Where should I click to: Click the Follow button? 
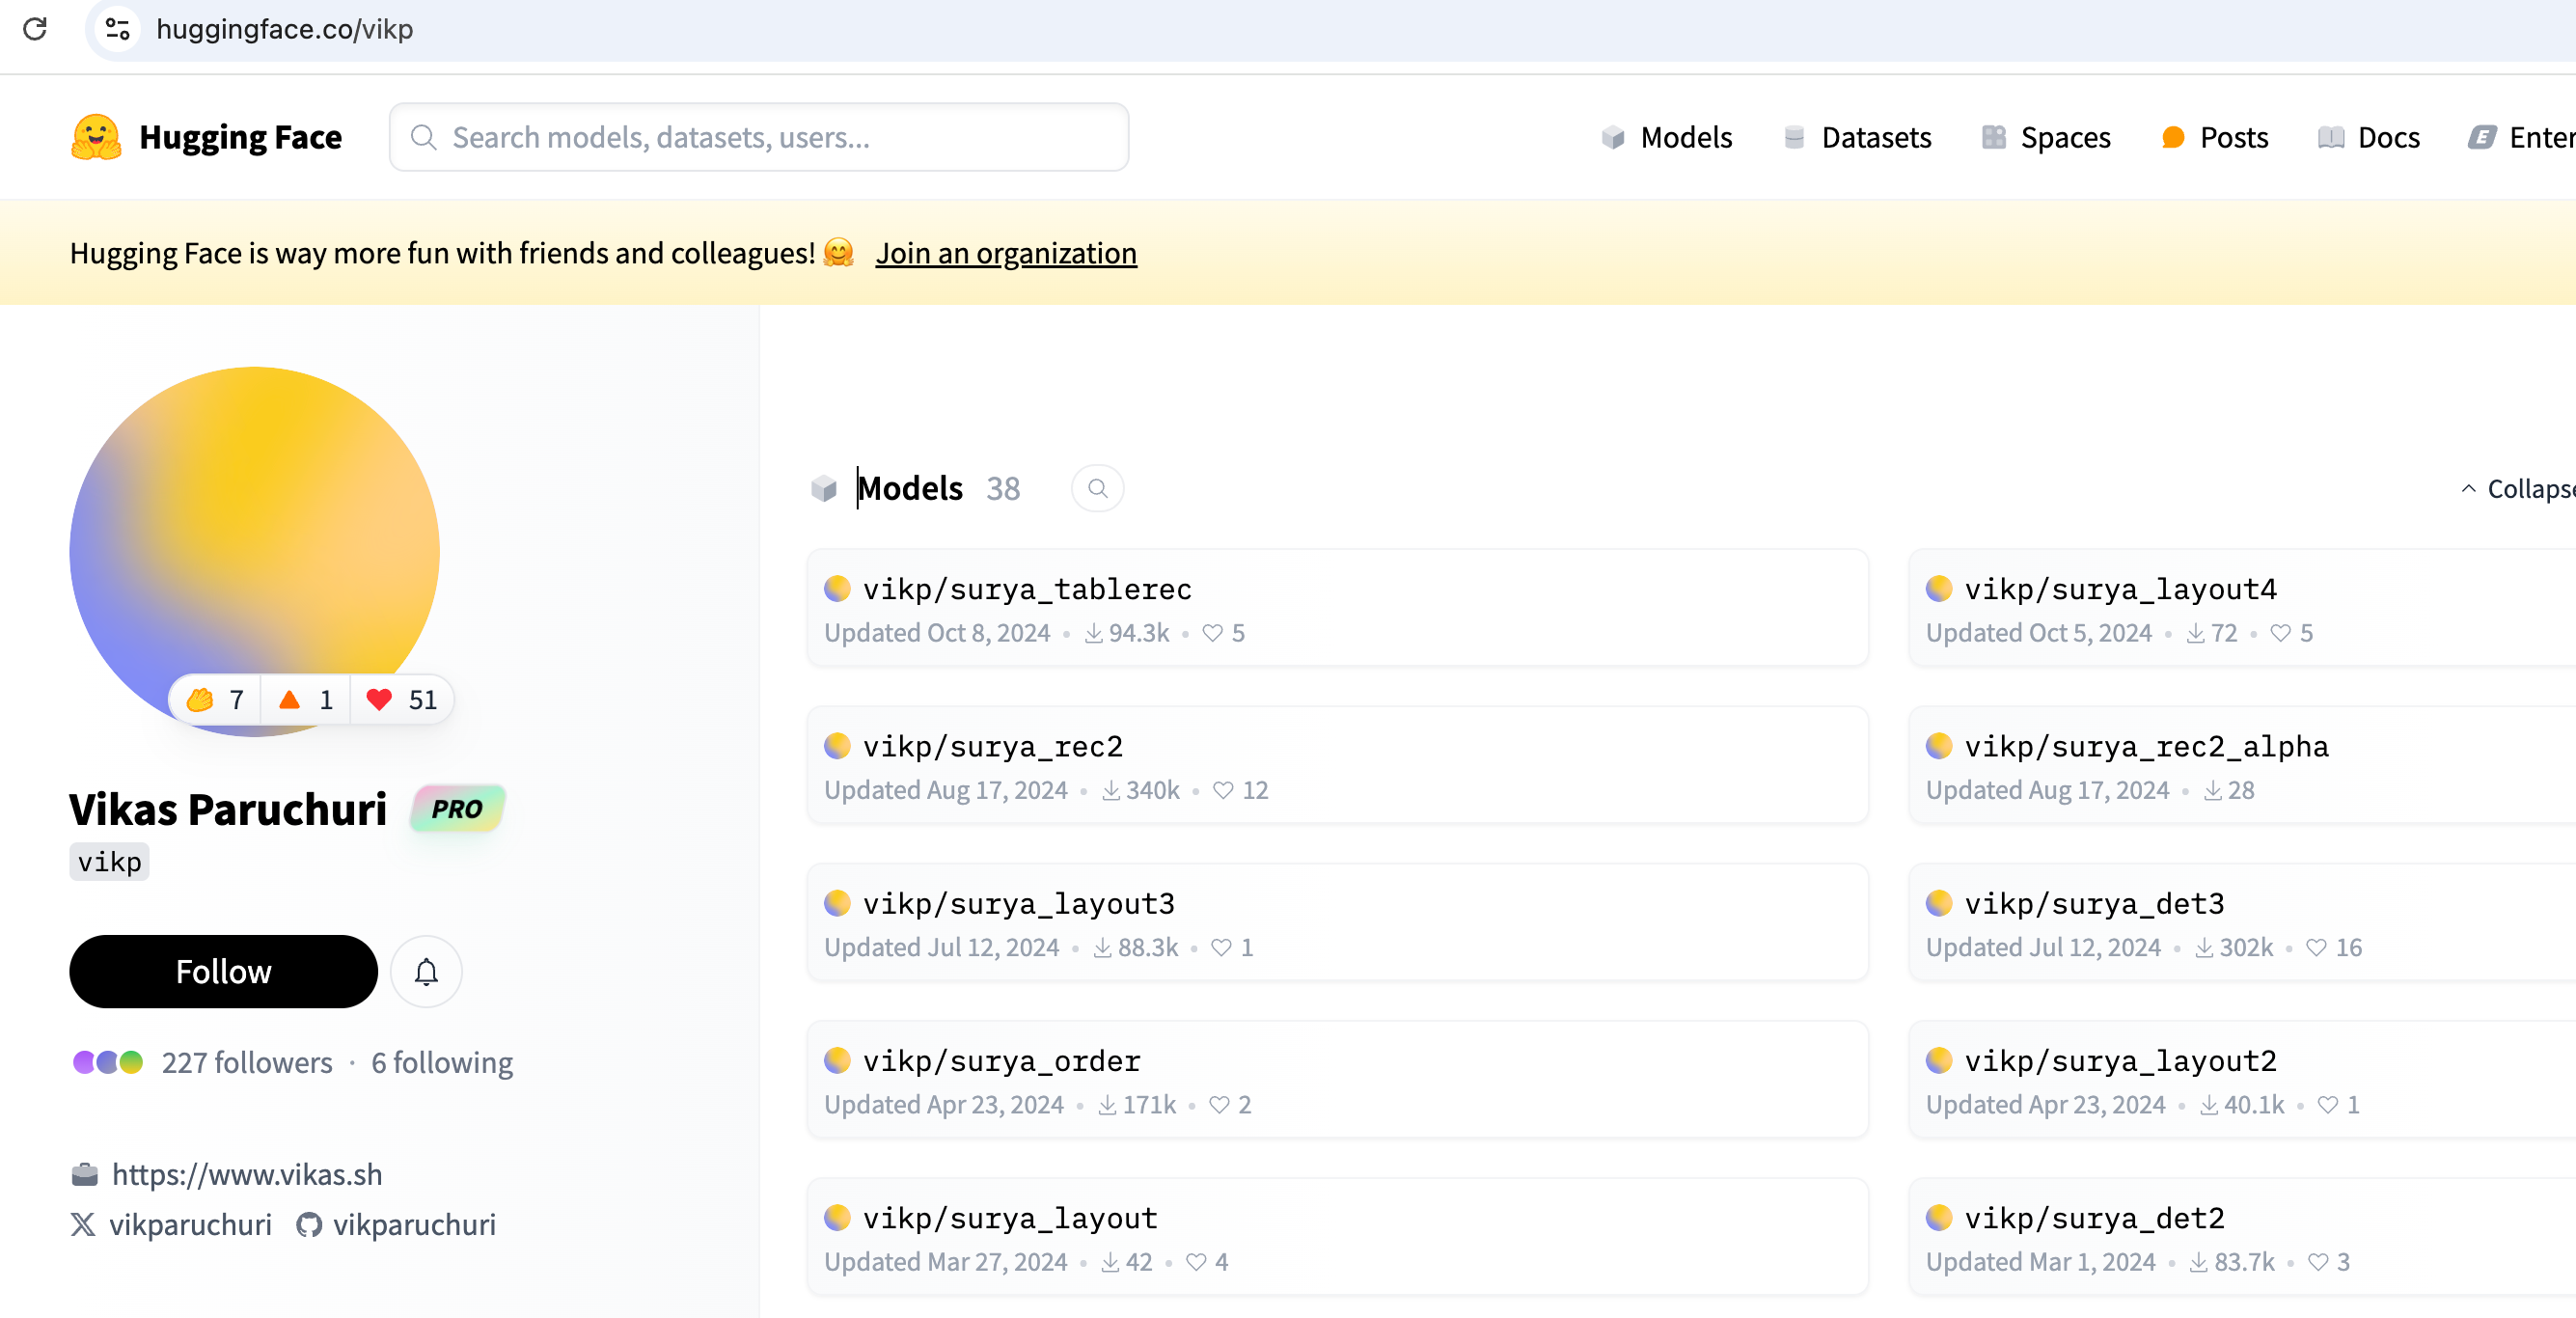point(223,971)
